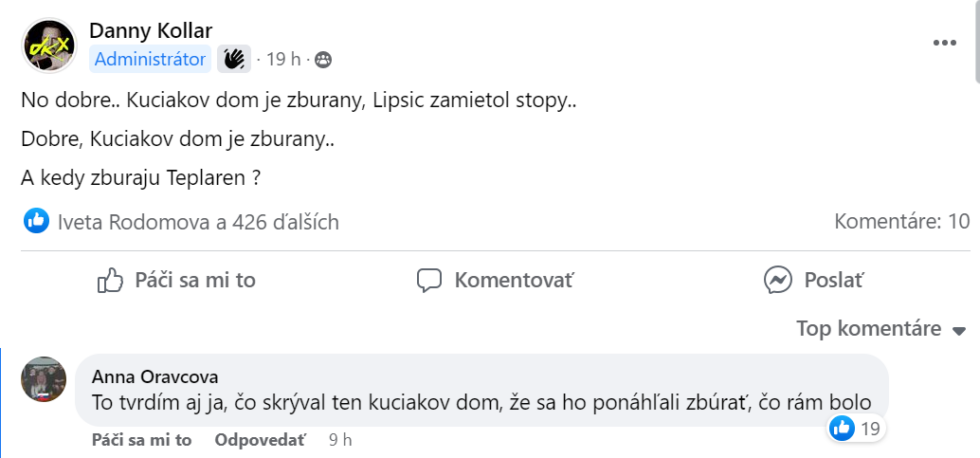The width and height of the screenshot is (980, 458).
Task: Toggle like on Anna Oravcova's comment
Action: click(141, 440)
